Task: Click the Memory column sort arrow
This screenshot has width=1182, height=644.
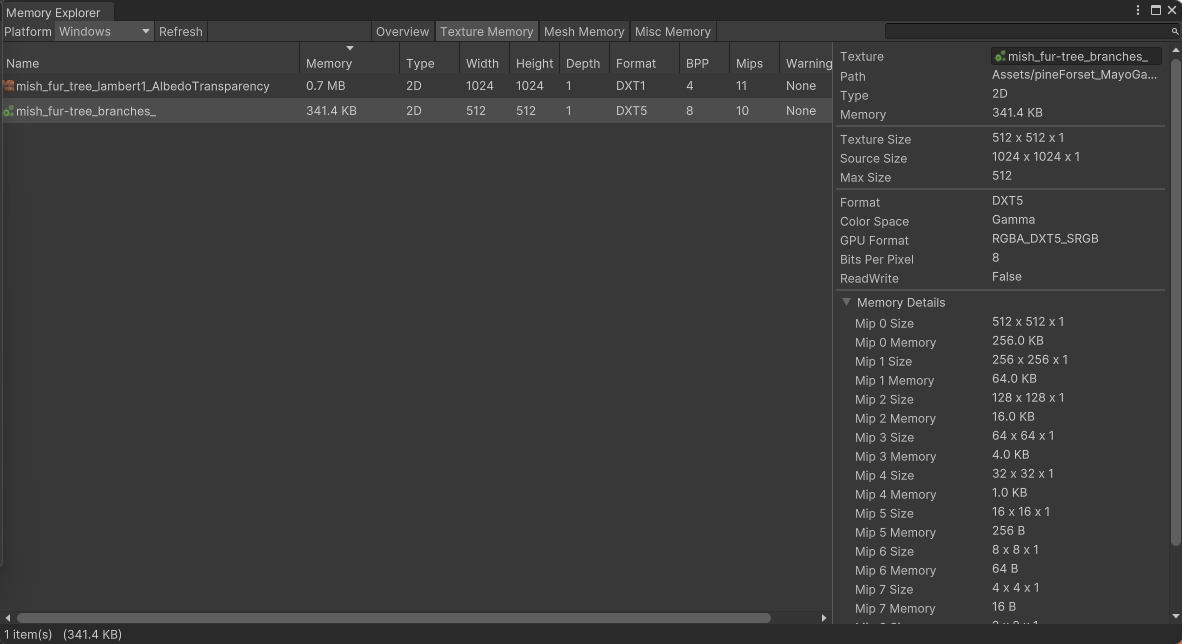Action: (x=350, y=48)
